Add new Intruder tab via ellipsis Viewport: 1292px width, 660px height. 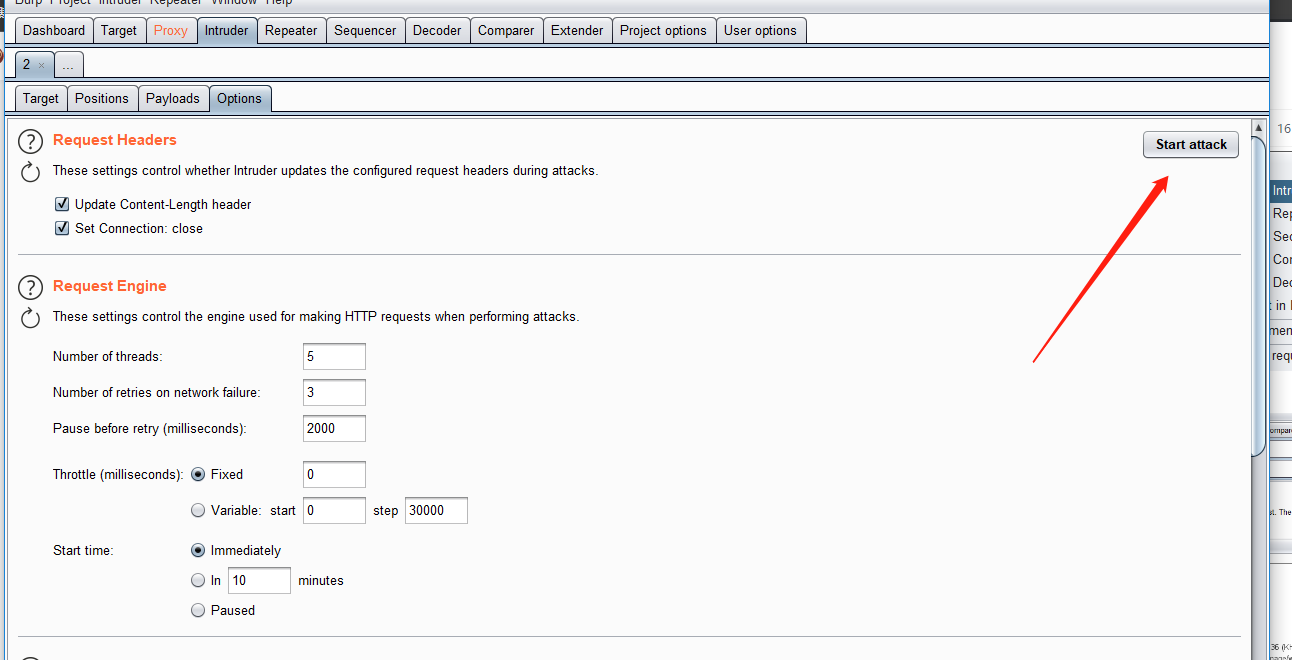[68, 65]
